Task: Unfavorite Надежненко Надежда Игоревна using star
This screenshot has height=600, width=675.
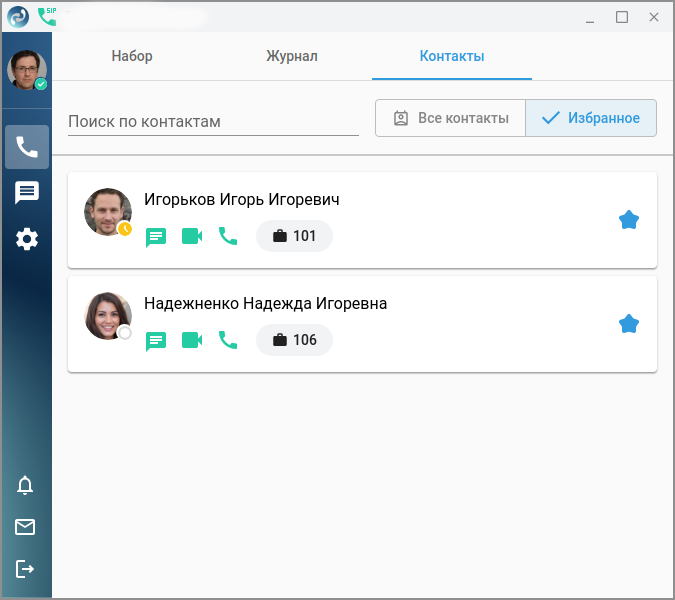Action: point(629,324)
